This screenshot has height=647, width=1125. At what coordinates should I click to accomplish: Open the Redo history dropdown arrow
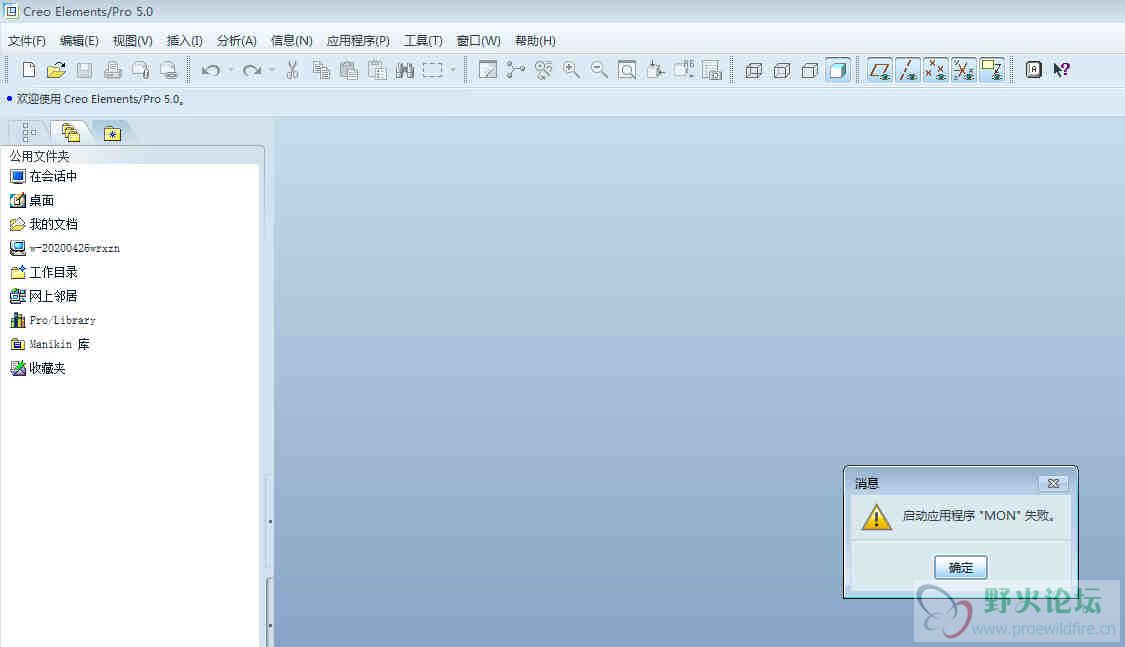tap(272, 70)
